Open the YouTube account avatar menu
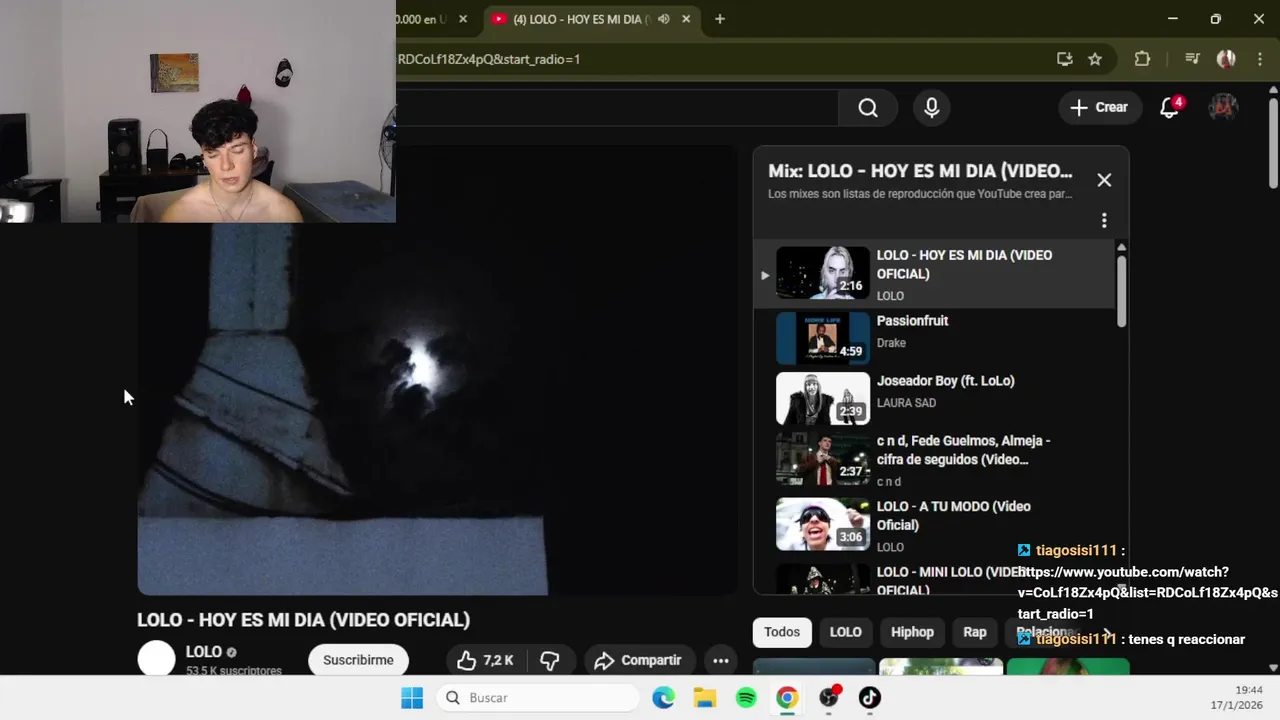 (x=1223, y=108)
